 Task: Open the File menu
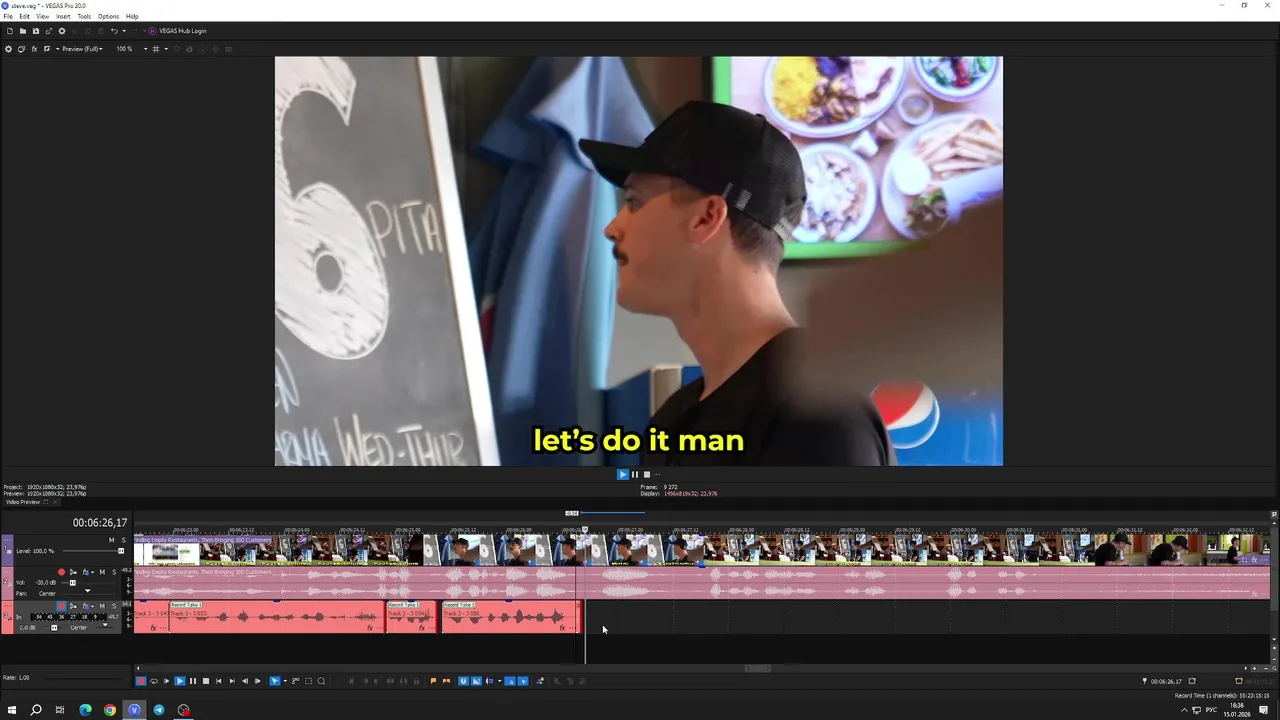[8, 16]
